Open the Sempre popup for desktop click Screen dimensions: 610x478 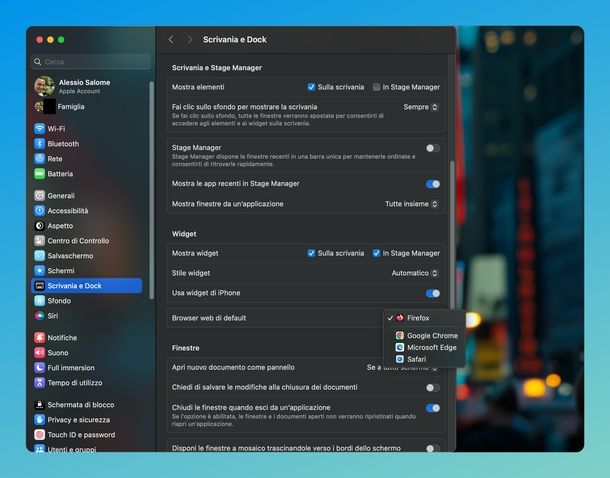click(421, 107)
